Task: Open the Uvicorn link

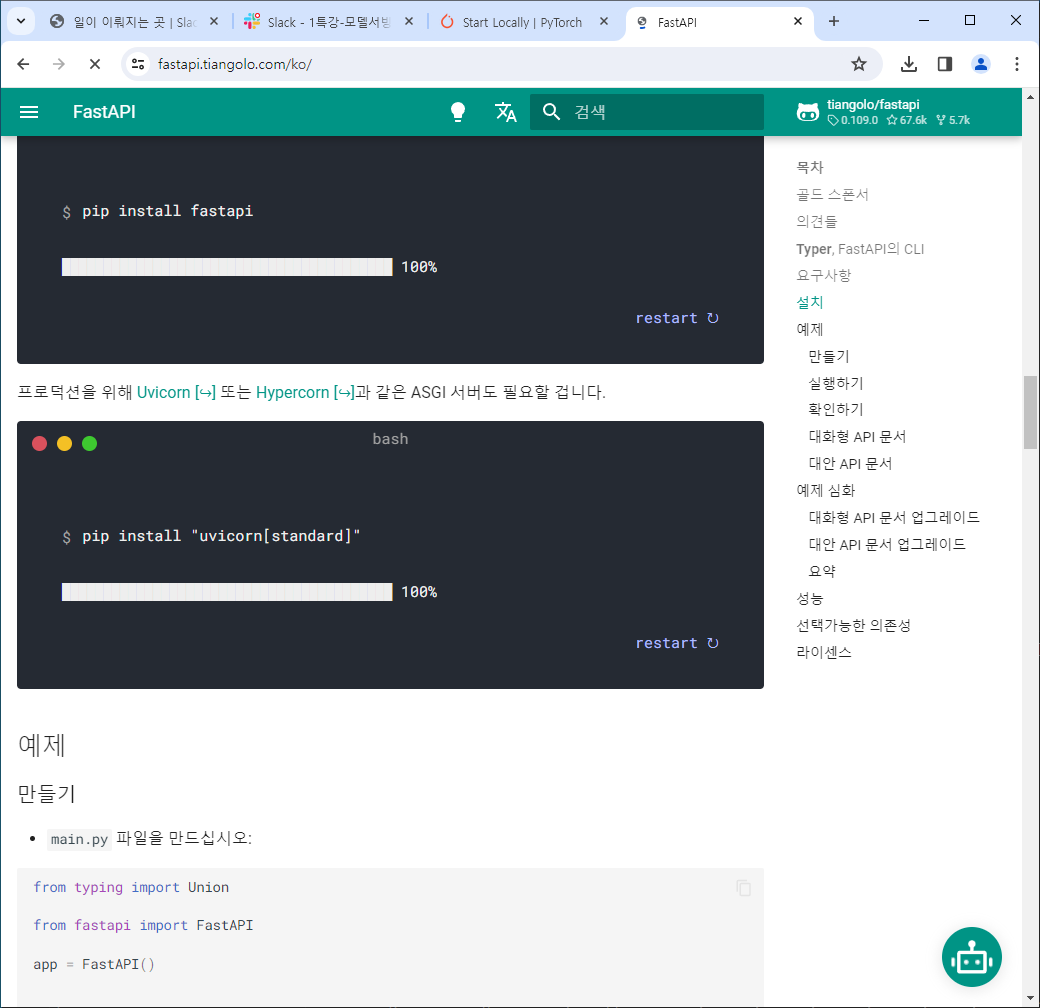Action: pyautogui.click(x=176, y=393)
